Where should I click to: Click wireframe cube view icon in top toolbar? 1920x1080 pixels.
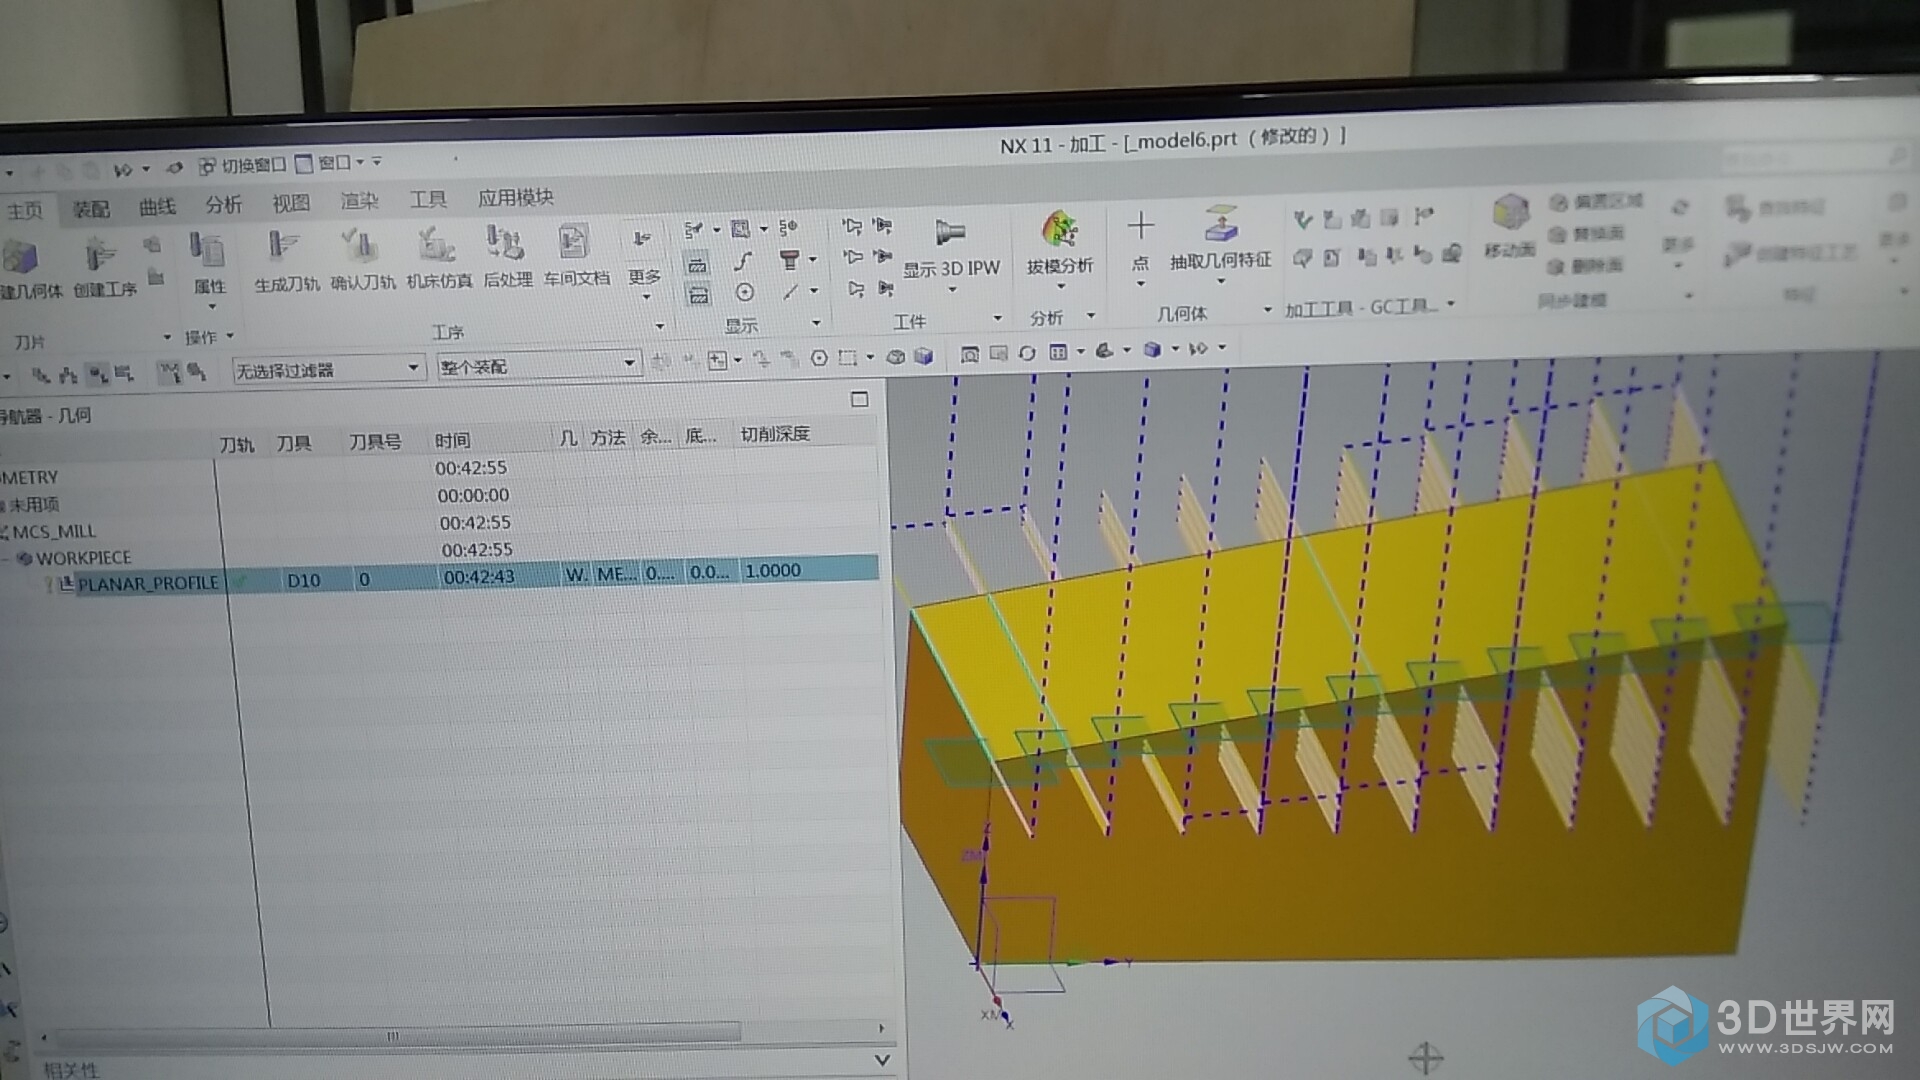point(896,357)
